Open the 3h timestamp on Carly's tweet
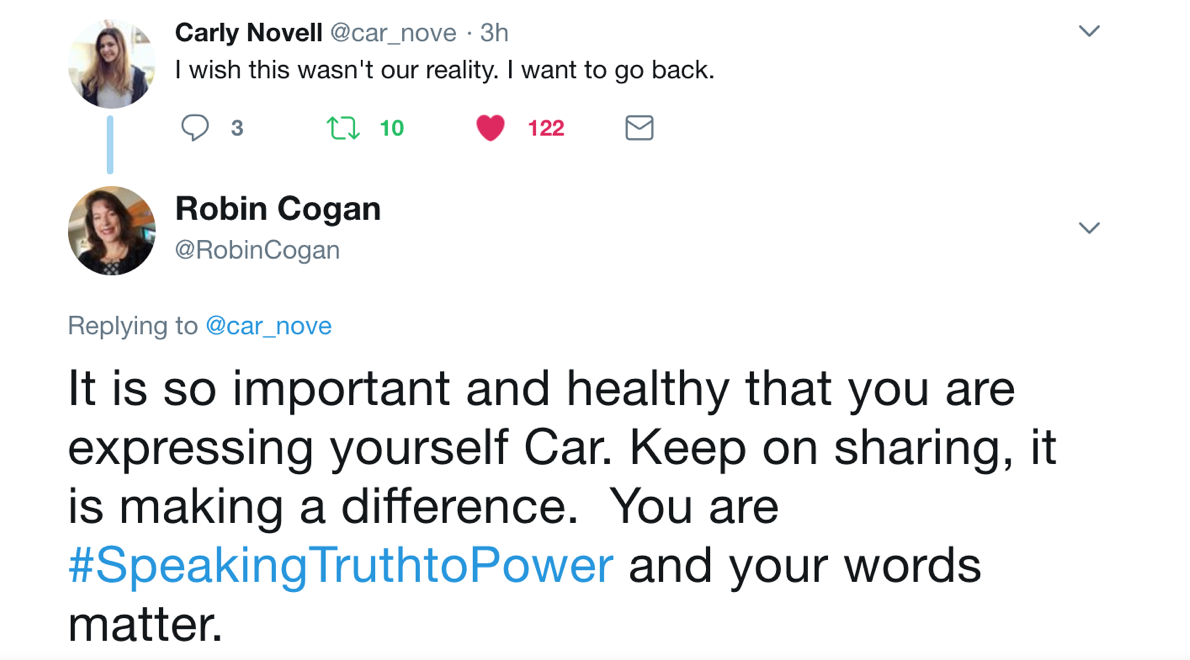The height and width of the screenshot is (660, 1190). (x=494, y=31)
